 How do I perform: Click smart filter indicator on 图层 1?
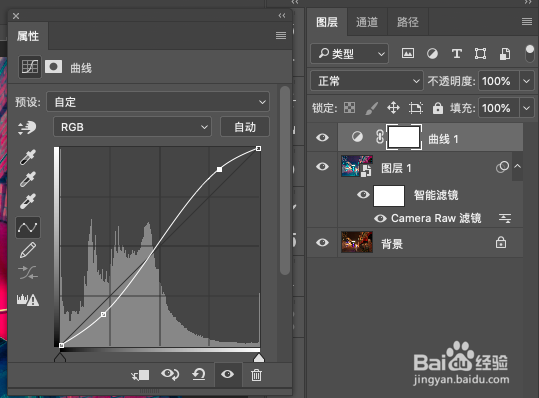point(502,167)
